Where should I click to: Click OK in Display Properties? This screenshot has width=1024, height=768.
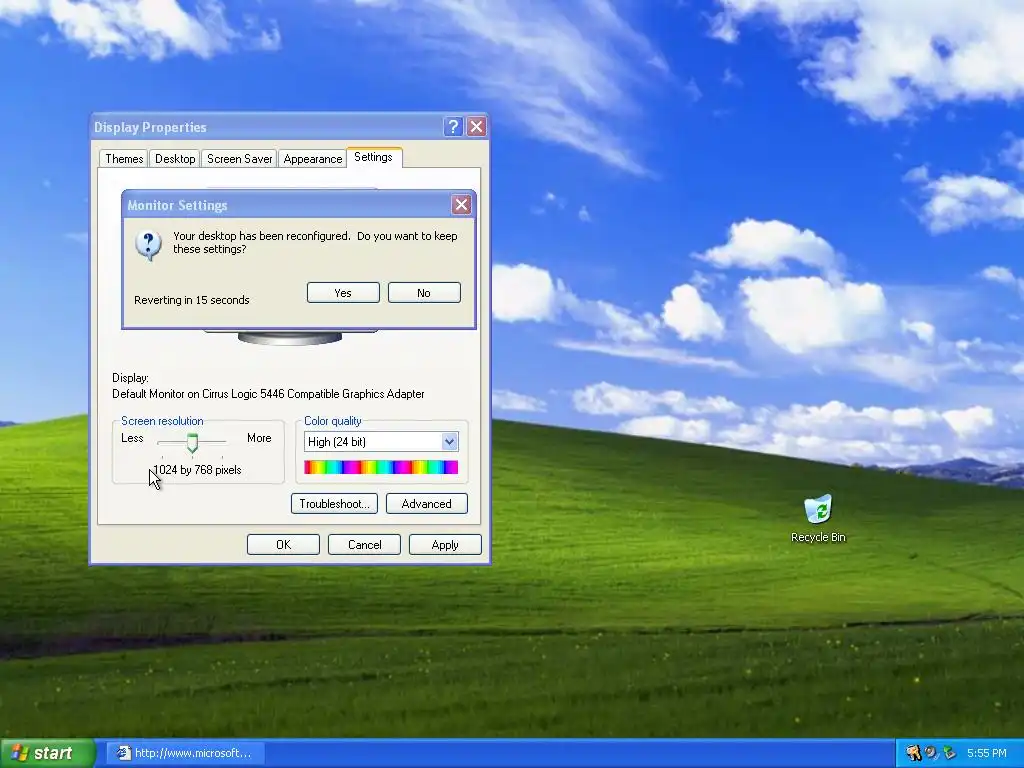[283, 545]
